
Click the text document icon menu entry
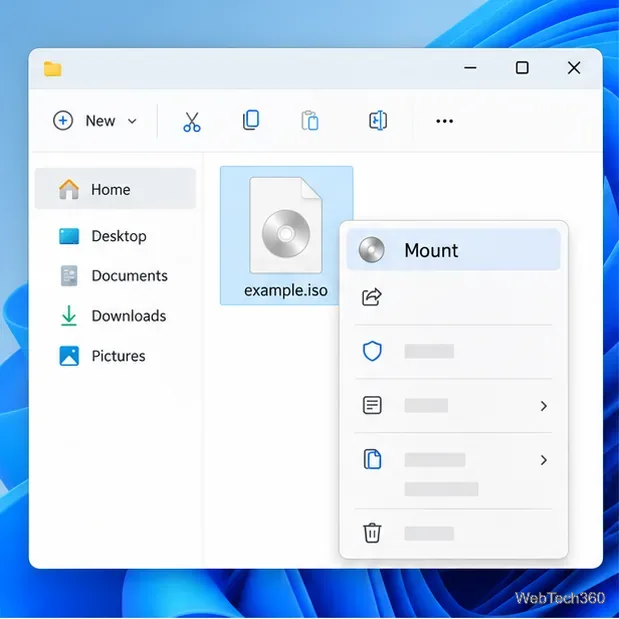tap(453, 405)
